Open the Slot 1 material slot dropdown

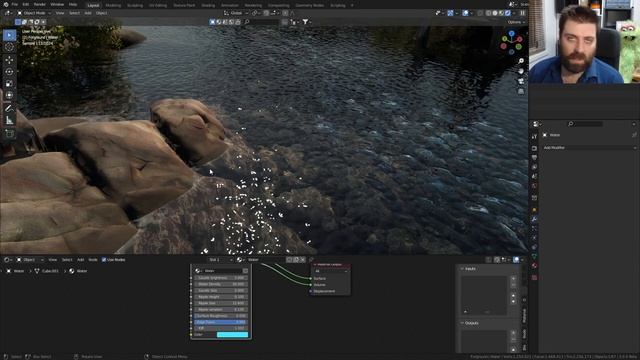220,260
